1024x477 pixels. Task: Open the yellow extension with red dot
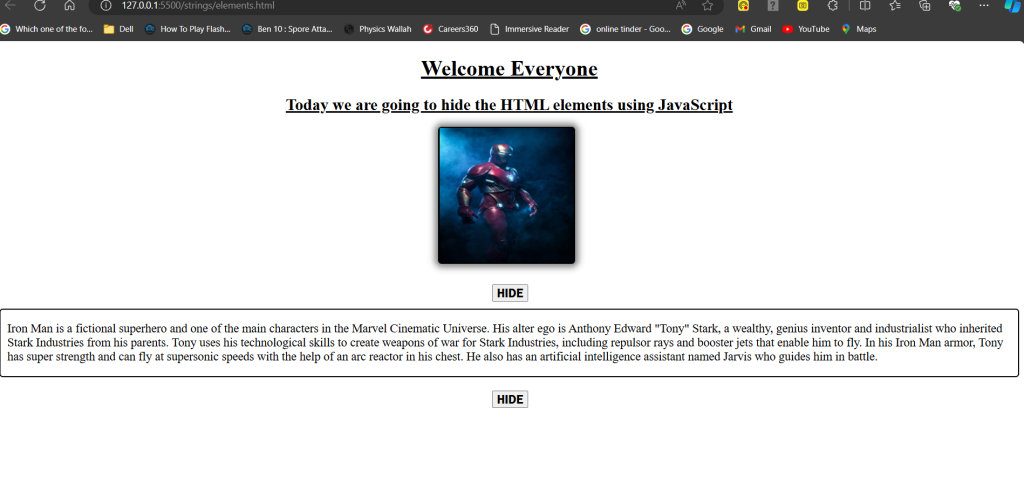pyautogui.click(x=743, y=5)
